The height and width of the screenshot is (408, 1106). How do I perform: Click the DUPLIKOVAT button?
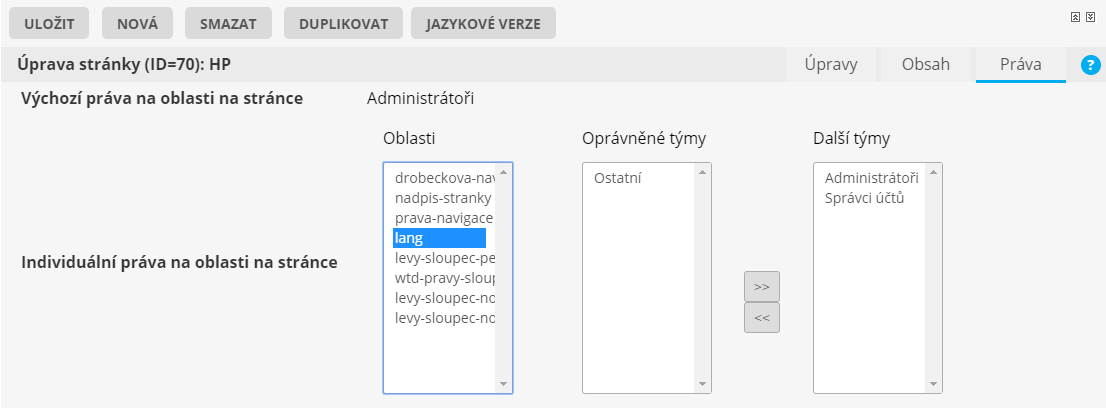343,24
